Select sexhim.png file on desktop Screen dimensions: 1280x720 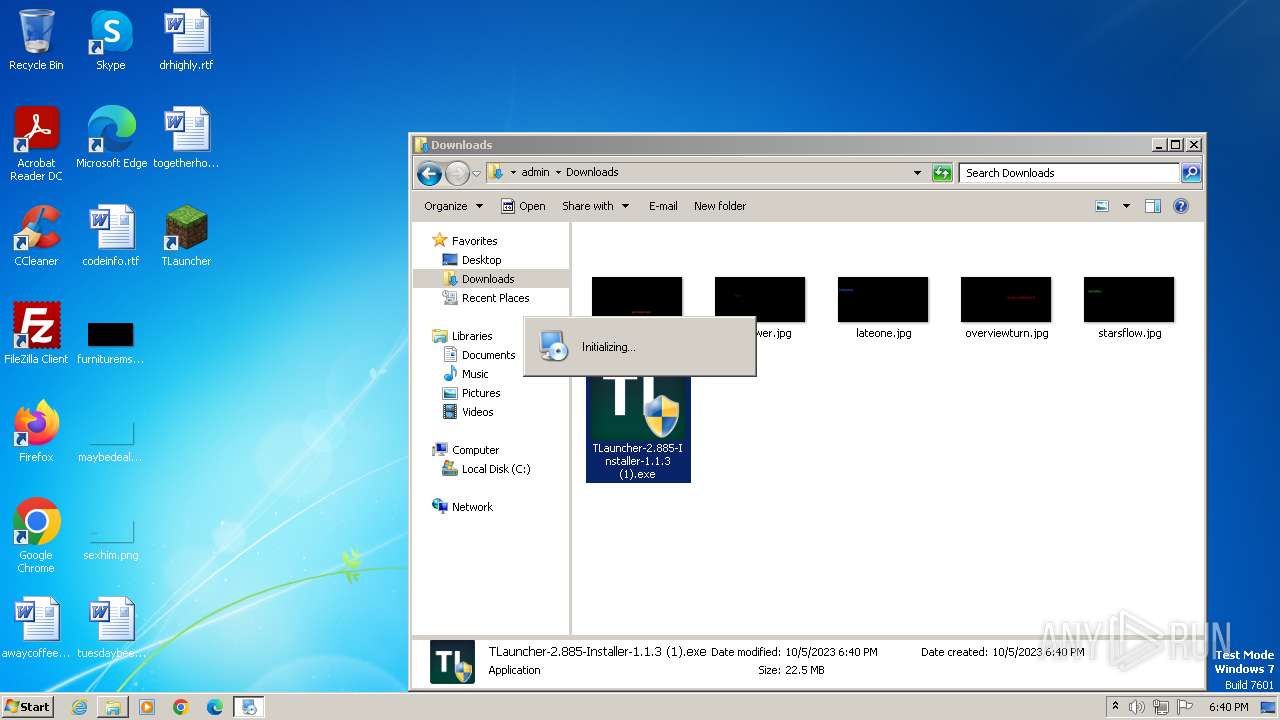click(x=111, y=538)
